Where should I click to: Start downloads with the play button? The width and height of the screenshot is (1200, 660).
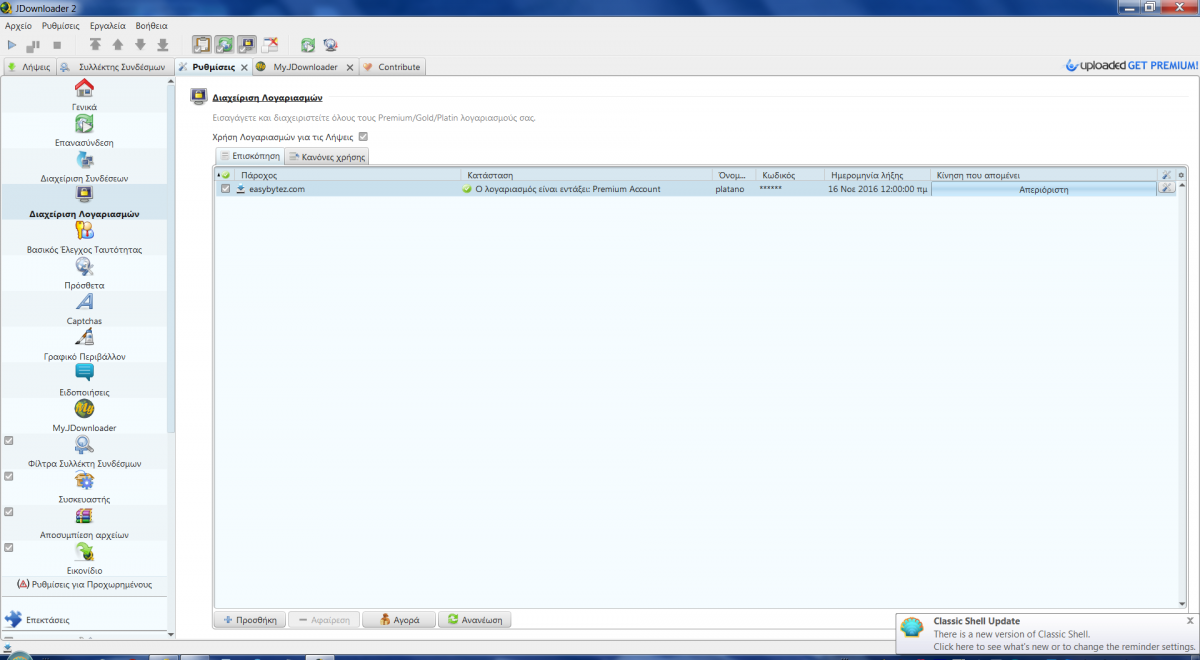(12, 45)
